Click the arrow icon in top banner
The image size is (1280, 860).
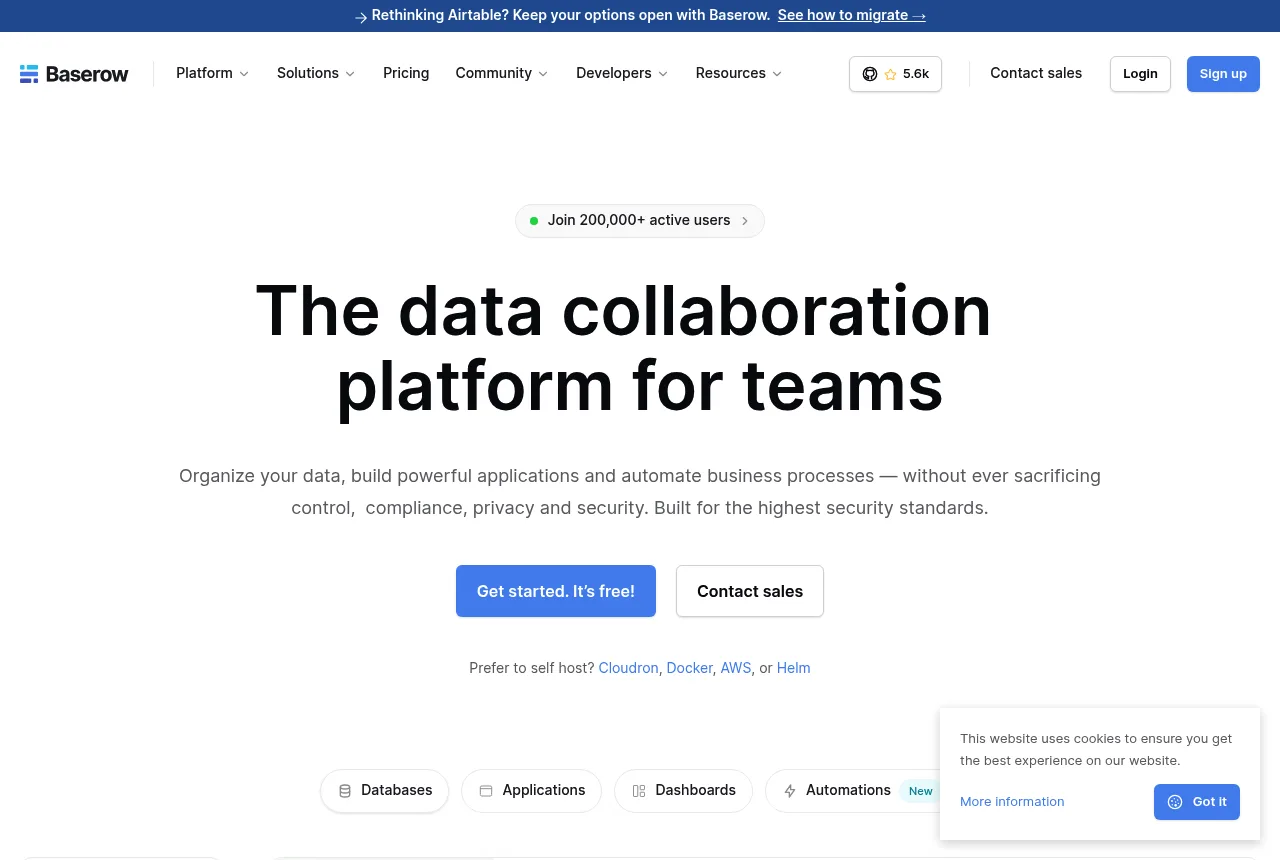[361, 17]
